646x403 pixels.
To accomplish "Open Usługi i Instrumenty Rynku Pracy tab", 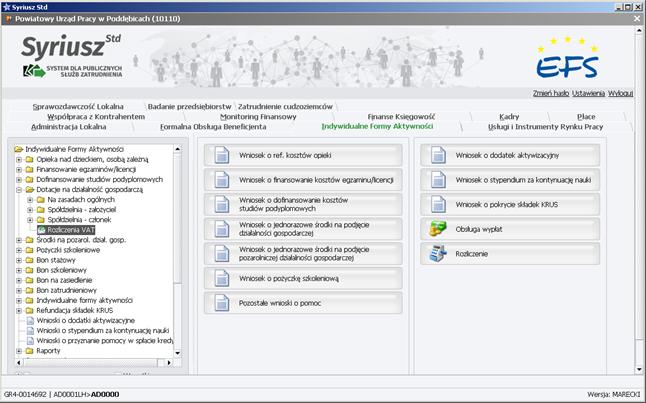I will click(x=545, y=127).
